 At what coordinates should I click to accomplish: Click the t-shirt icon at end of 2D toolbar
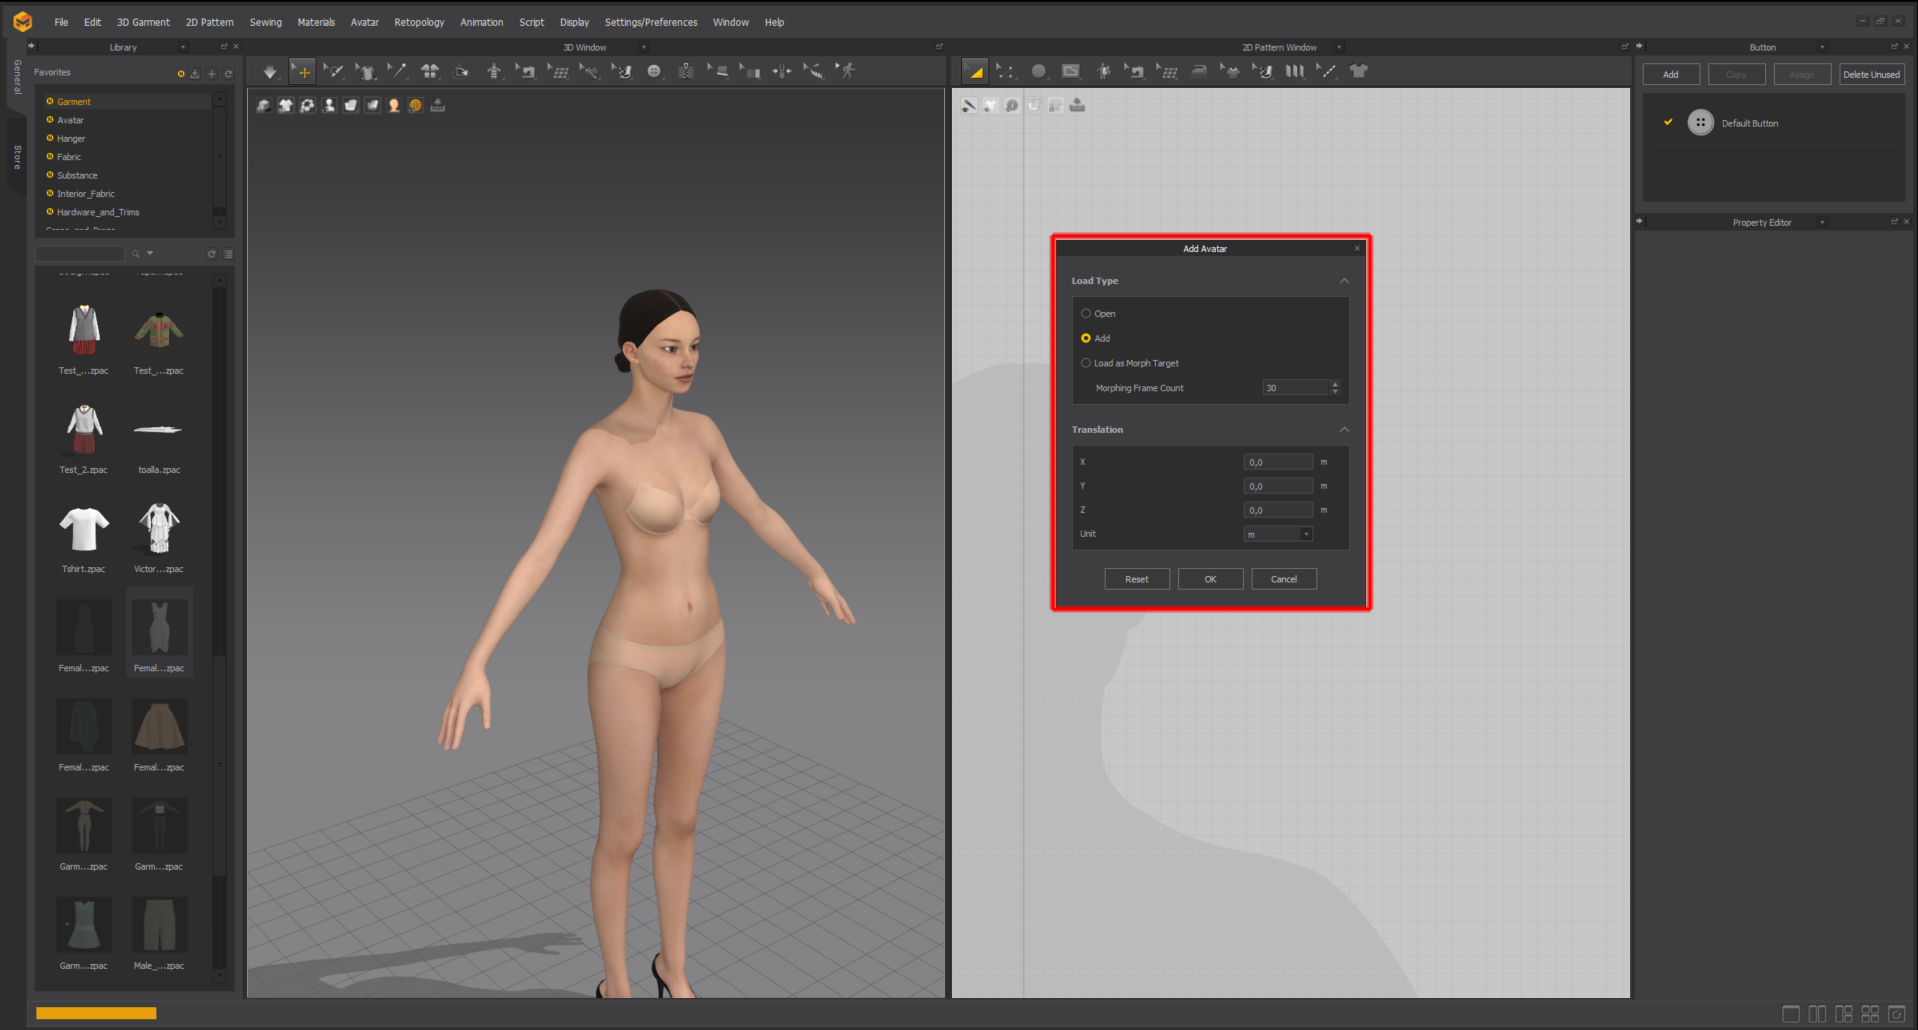click(1359, 72)
